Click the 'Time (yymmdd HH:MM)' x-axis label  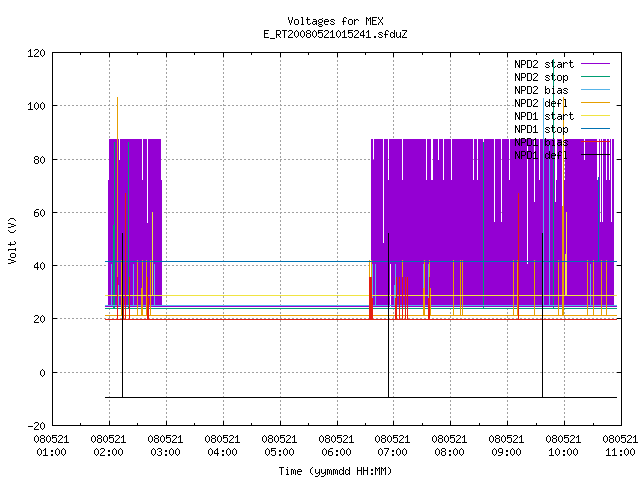(335, 471)
